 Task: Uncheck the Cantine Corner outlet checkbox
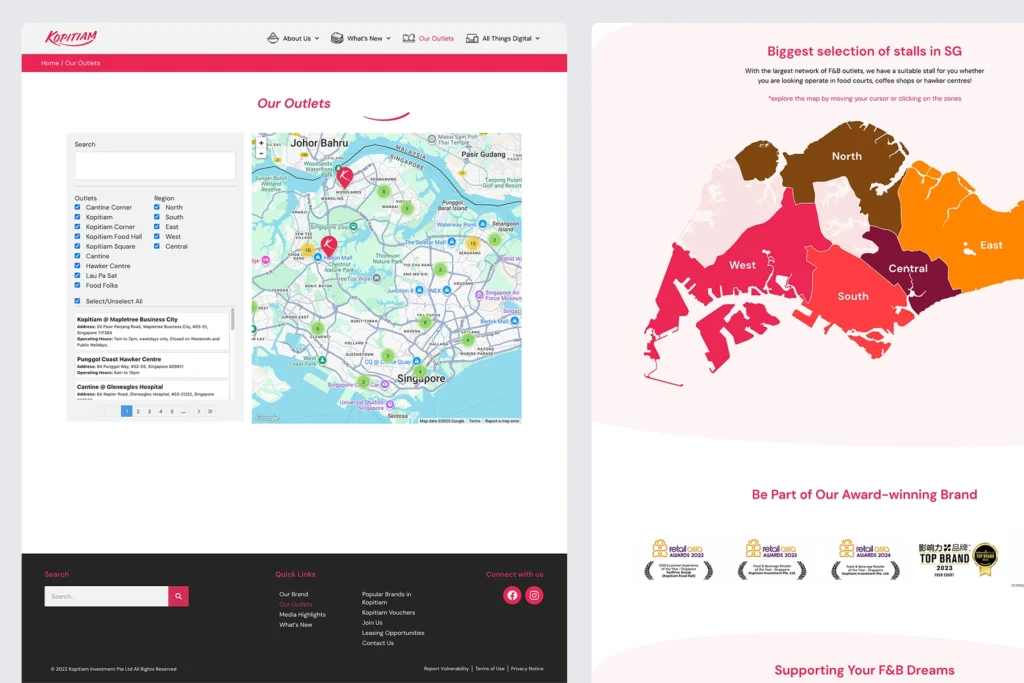[x=78, y=207]
